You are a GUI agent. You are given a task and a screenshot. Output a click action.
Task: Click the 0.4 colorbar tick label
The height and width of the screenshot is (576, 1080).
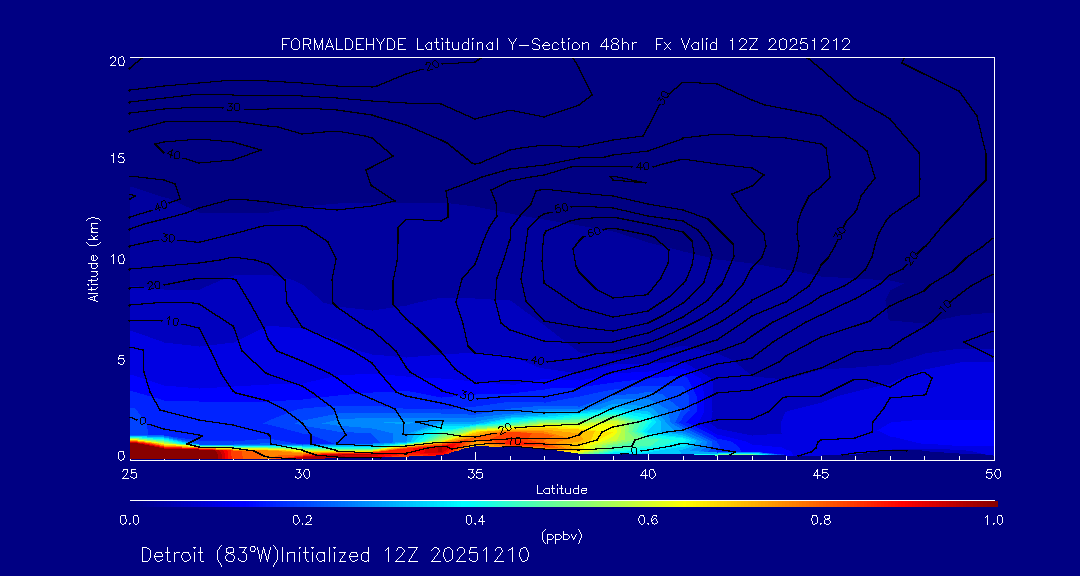click(x=475, y=520)
